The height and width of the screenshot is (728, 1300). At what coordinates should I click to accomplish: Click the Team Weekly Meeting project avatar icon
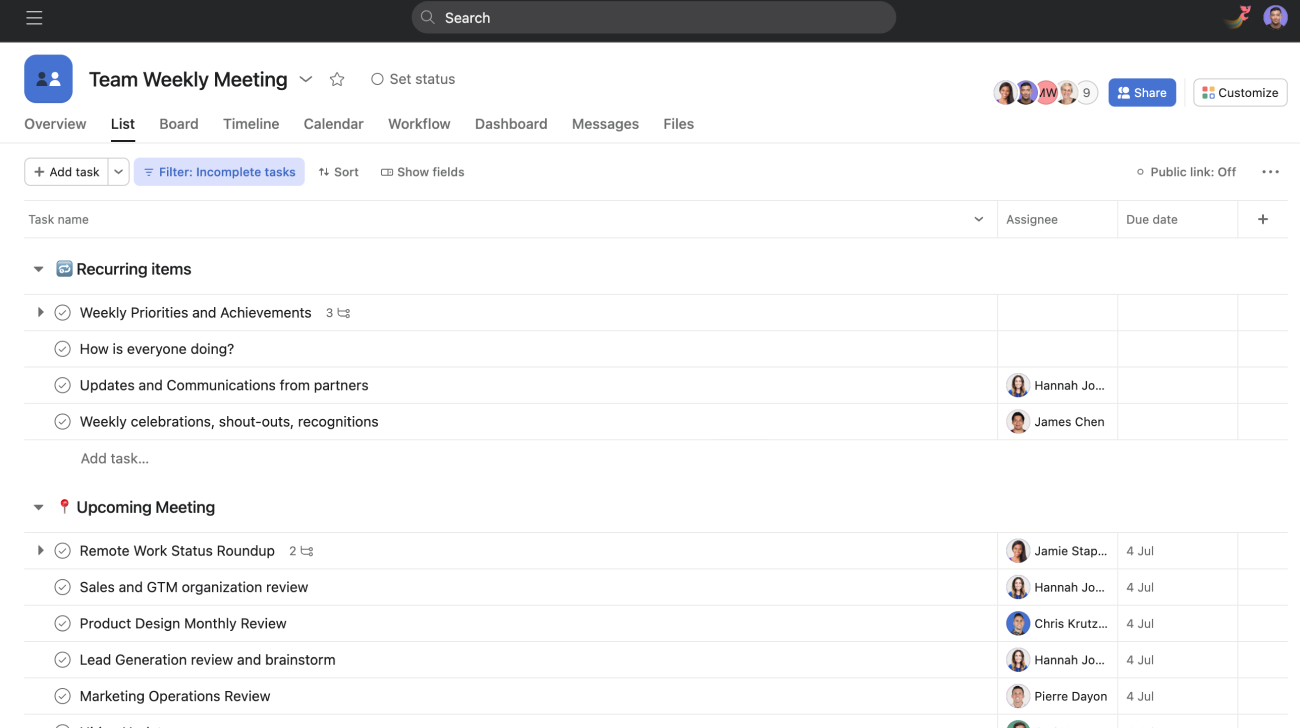point(48,78)
